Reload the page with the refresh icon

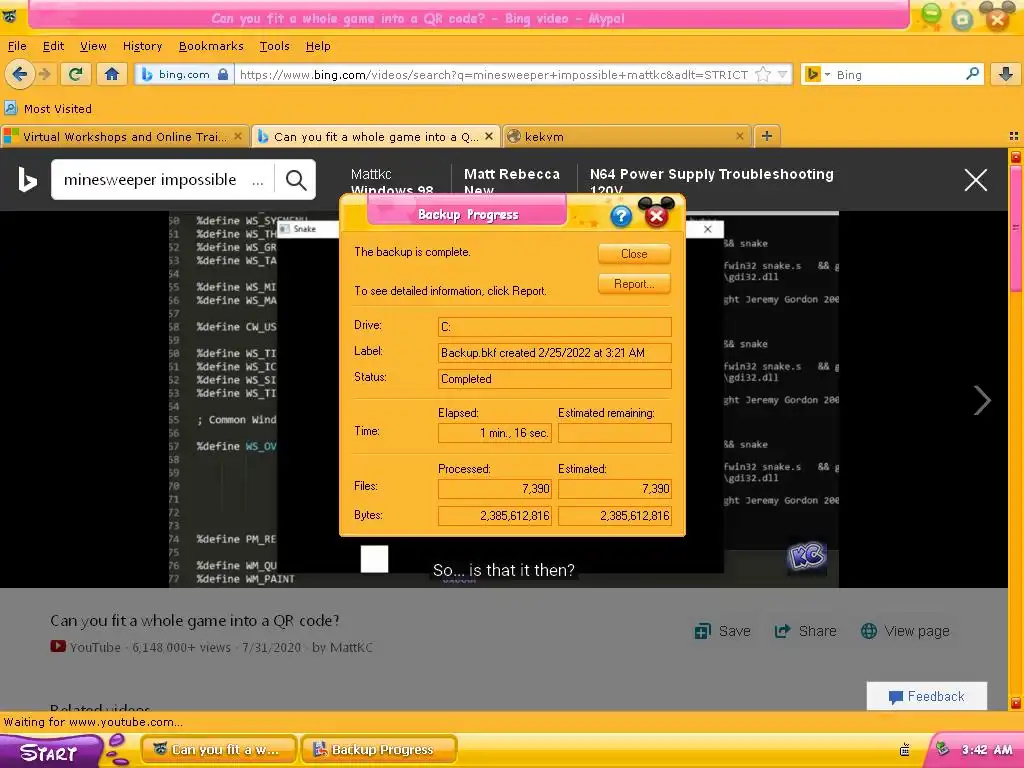pos(76,74)
